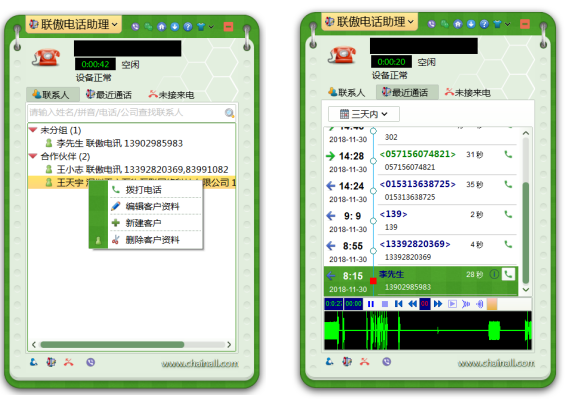This screenshot has height=406, width=568.
Task: Select 联系人 tab in the contacts window
Action: pos(53,95)
